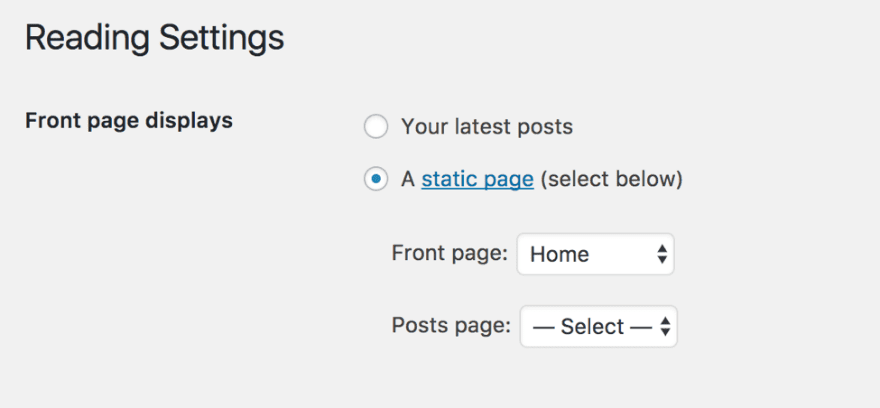
Task: Click the 'Posts page:' field label
Action: click(451, 327)
